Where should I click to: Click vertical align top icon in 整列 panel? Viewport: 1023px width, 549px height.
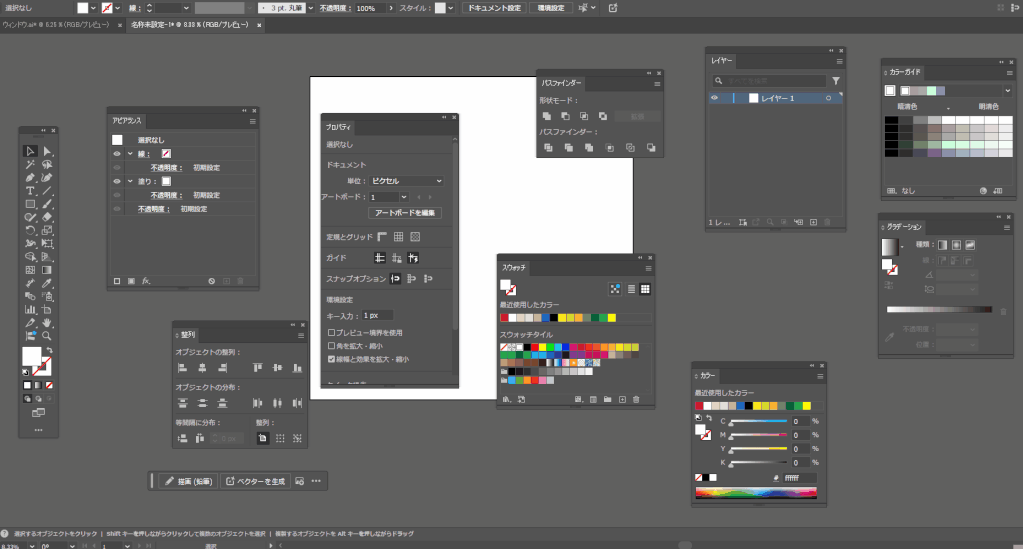pyautogui.click(x=258, y=368)
